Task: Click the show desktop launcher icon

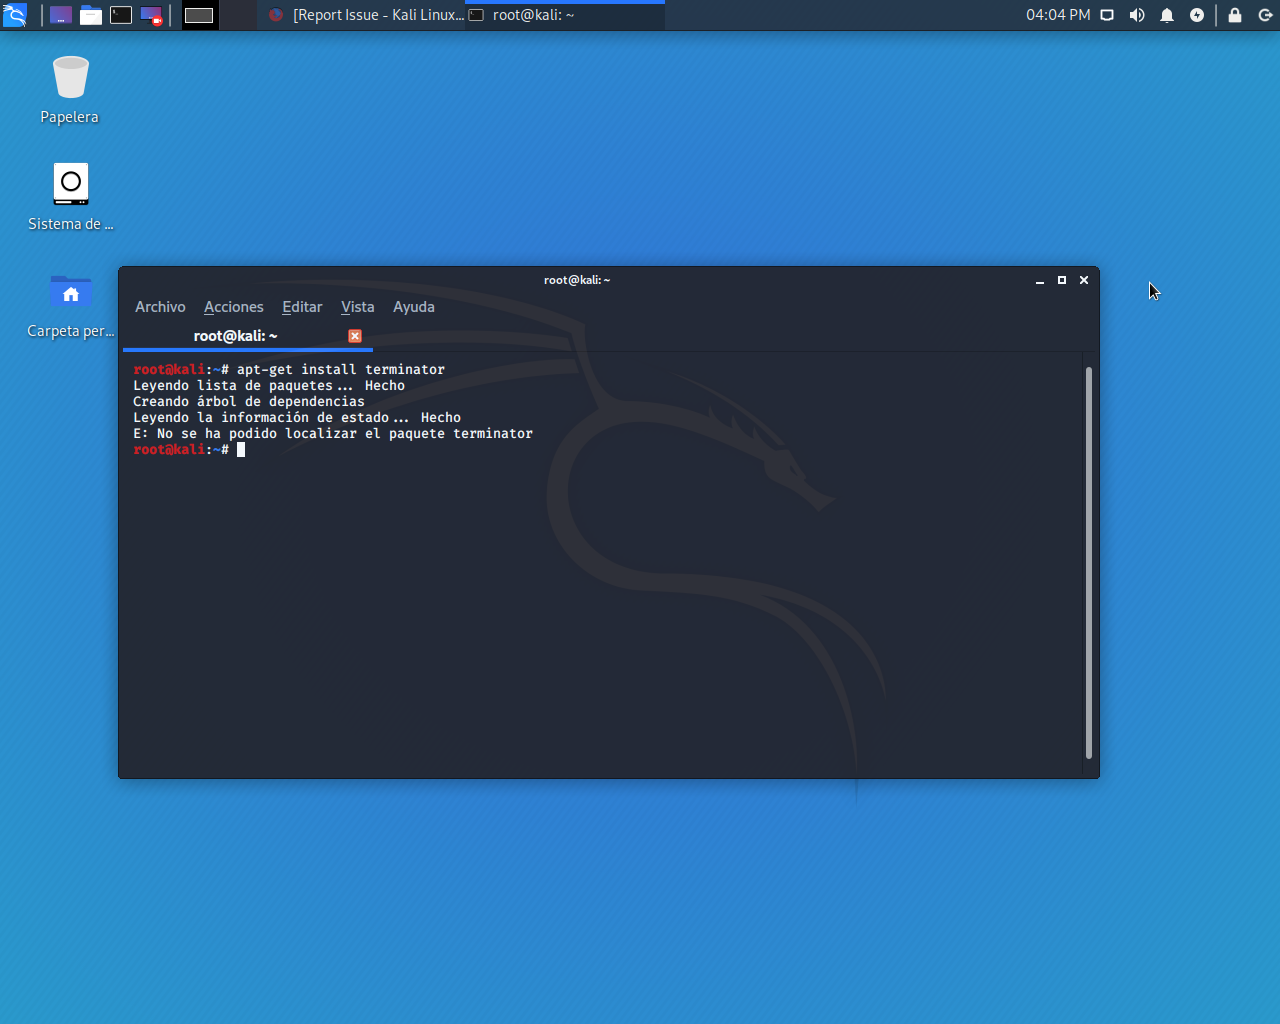Action: 61,15
